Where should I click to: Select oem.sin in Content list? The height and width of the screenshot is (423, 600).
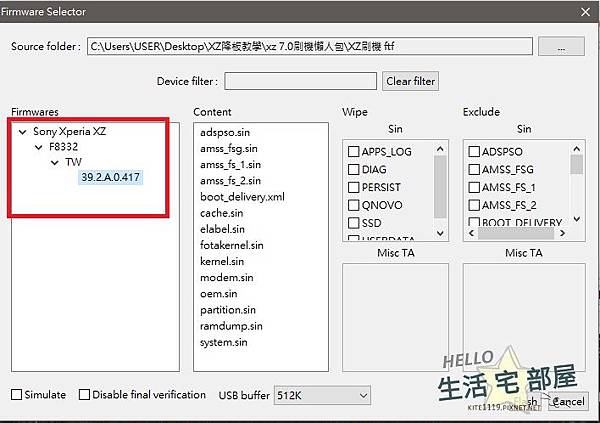218,294
